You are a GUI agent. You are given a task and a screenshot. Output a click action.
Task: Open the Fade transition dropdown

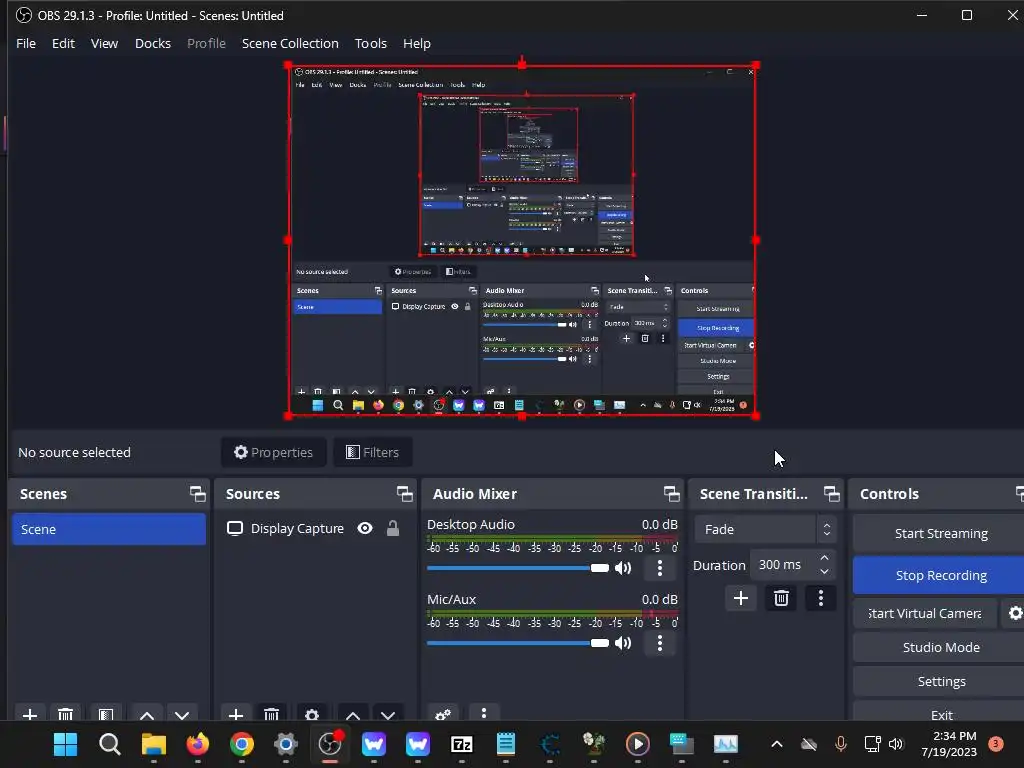765,530
